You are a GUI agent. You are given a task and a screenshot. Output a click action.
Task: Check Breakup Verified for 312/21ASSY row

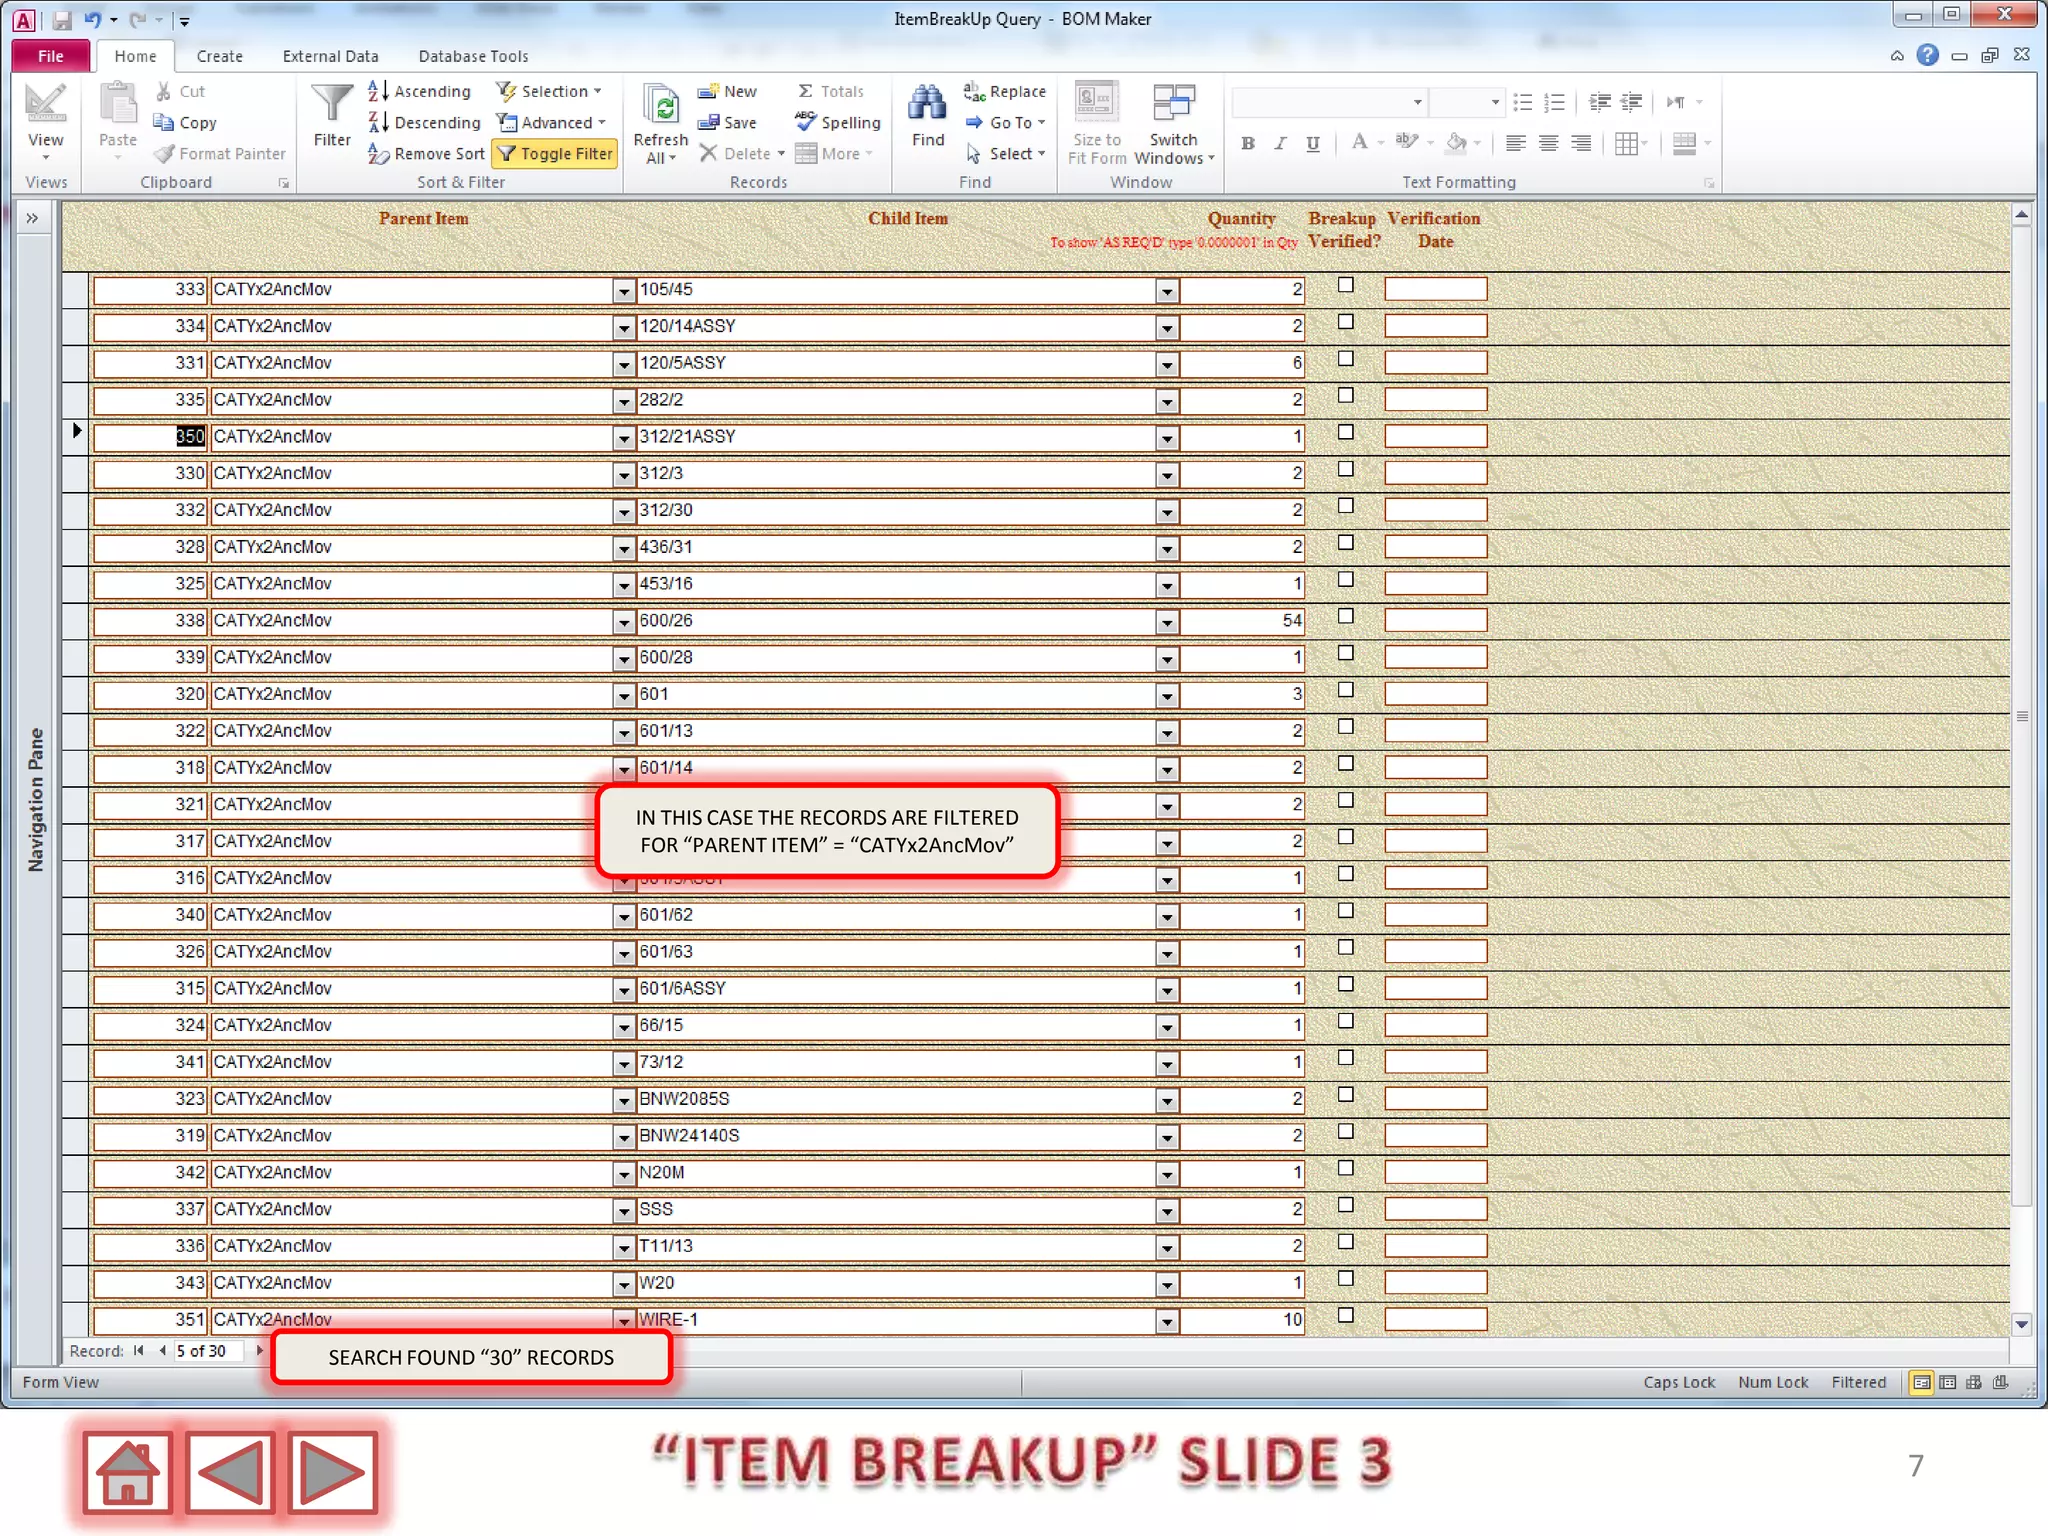tap(1346, 432)
